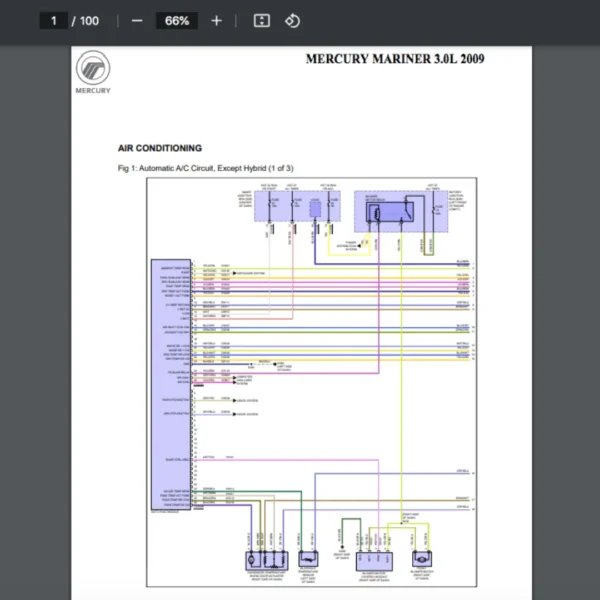Click the zoom in plus icon

click(x=216, y=20)
